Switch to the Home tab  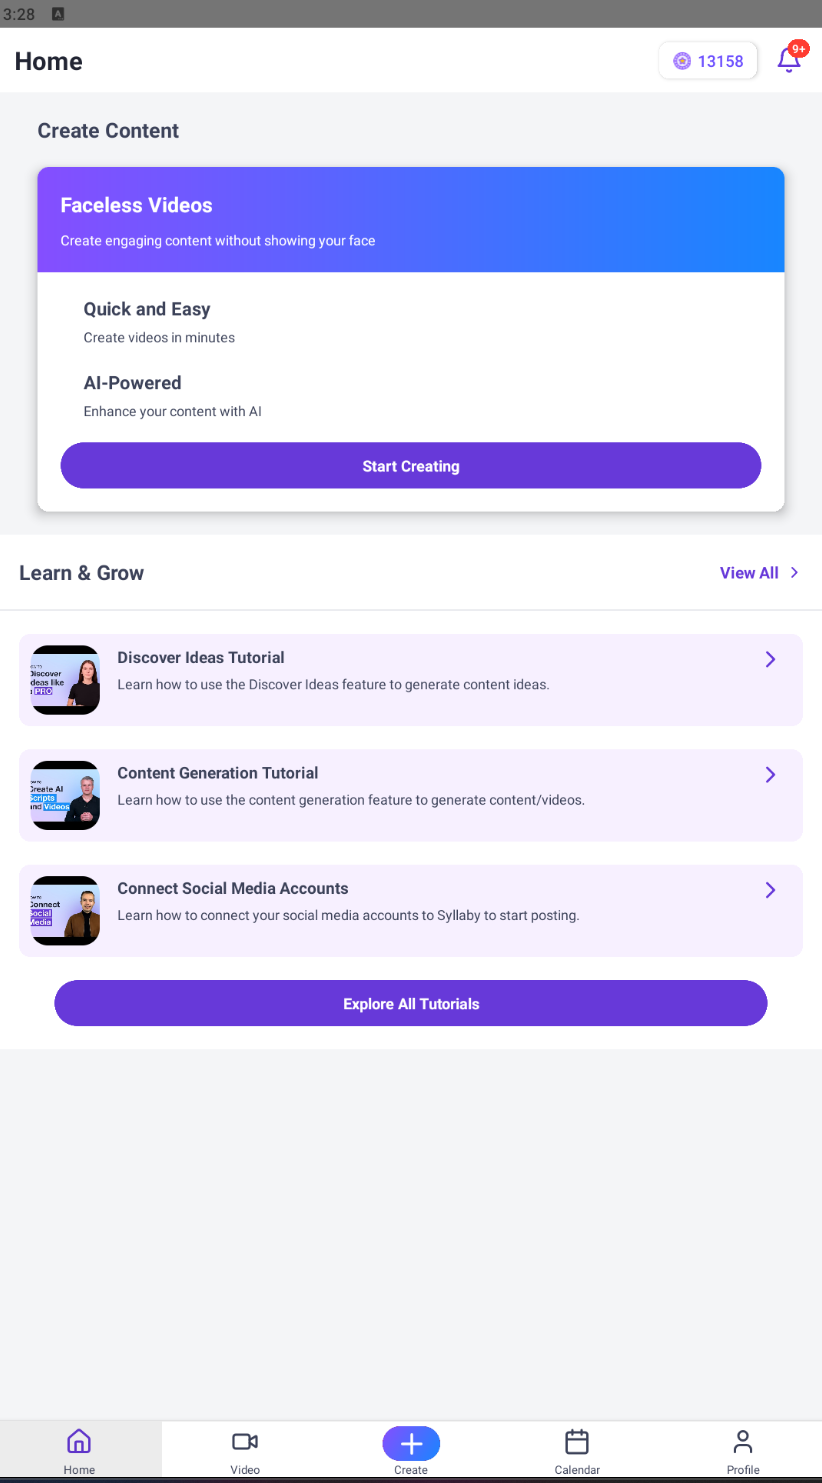pyautogui.click(x=79, y=1450)
